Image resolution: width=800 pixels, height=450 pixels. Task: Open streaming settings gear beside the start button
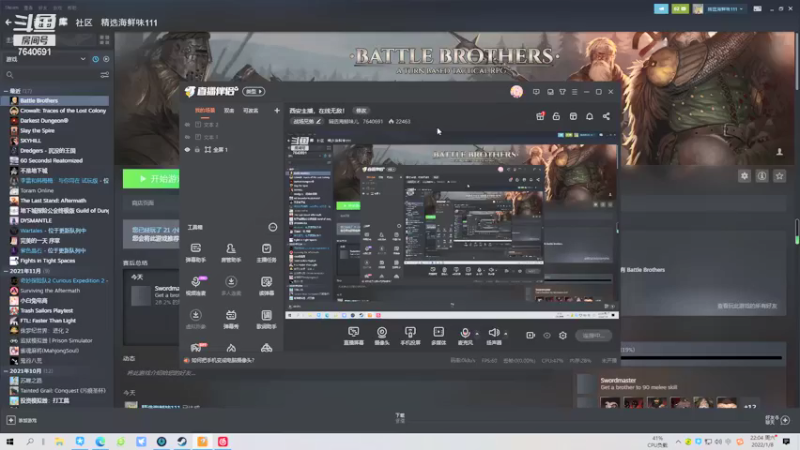tap(563, 335)
